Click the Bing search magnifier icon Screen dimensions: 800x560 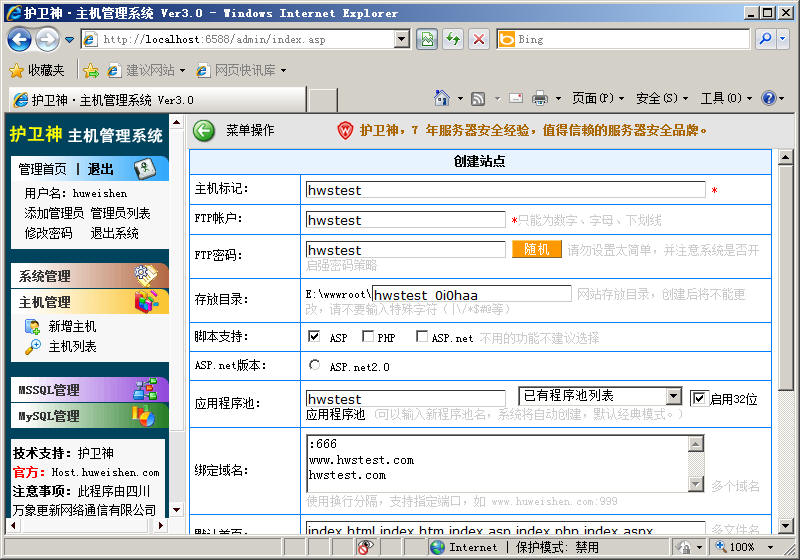click(x=765, y=39)
